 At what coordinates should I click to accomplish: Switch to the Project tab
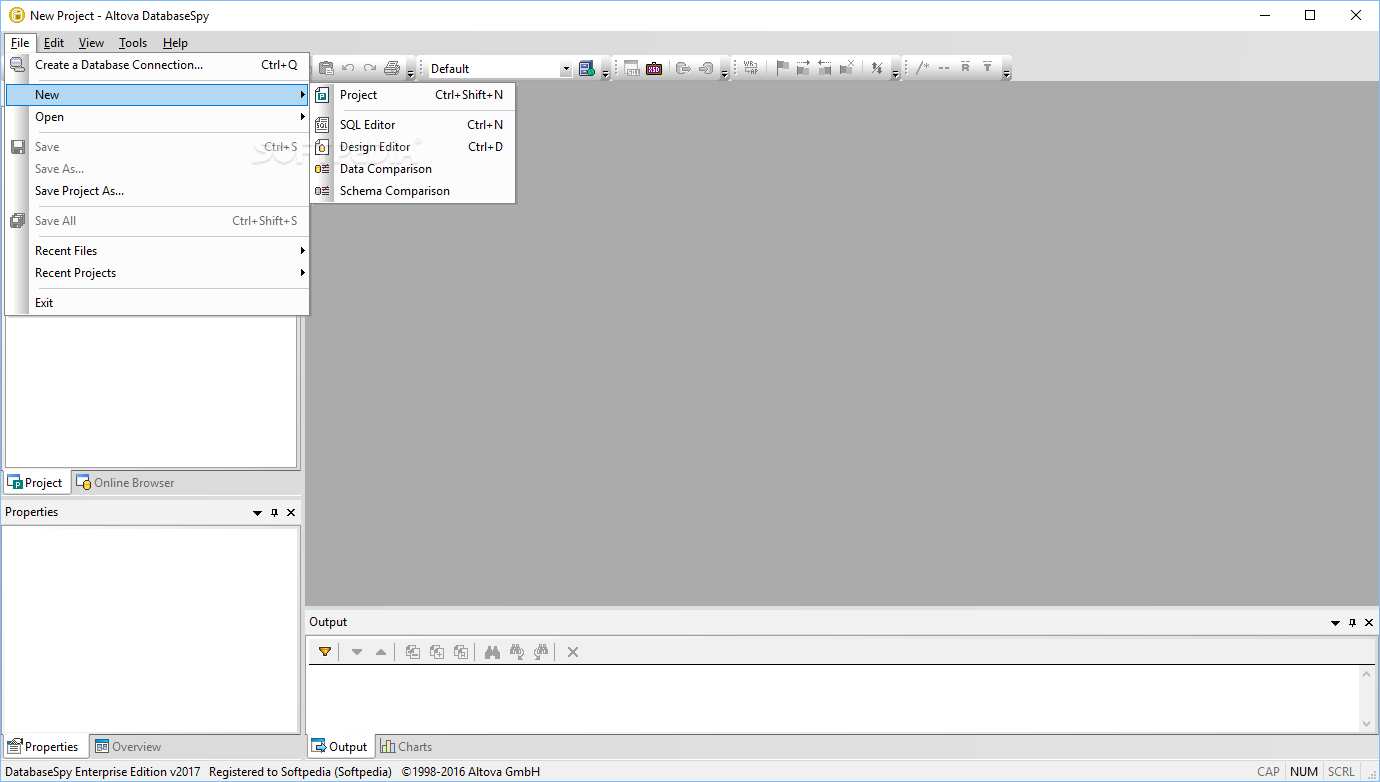tap(36, 483)
